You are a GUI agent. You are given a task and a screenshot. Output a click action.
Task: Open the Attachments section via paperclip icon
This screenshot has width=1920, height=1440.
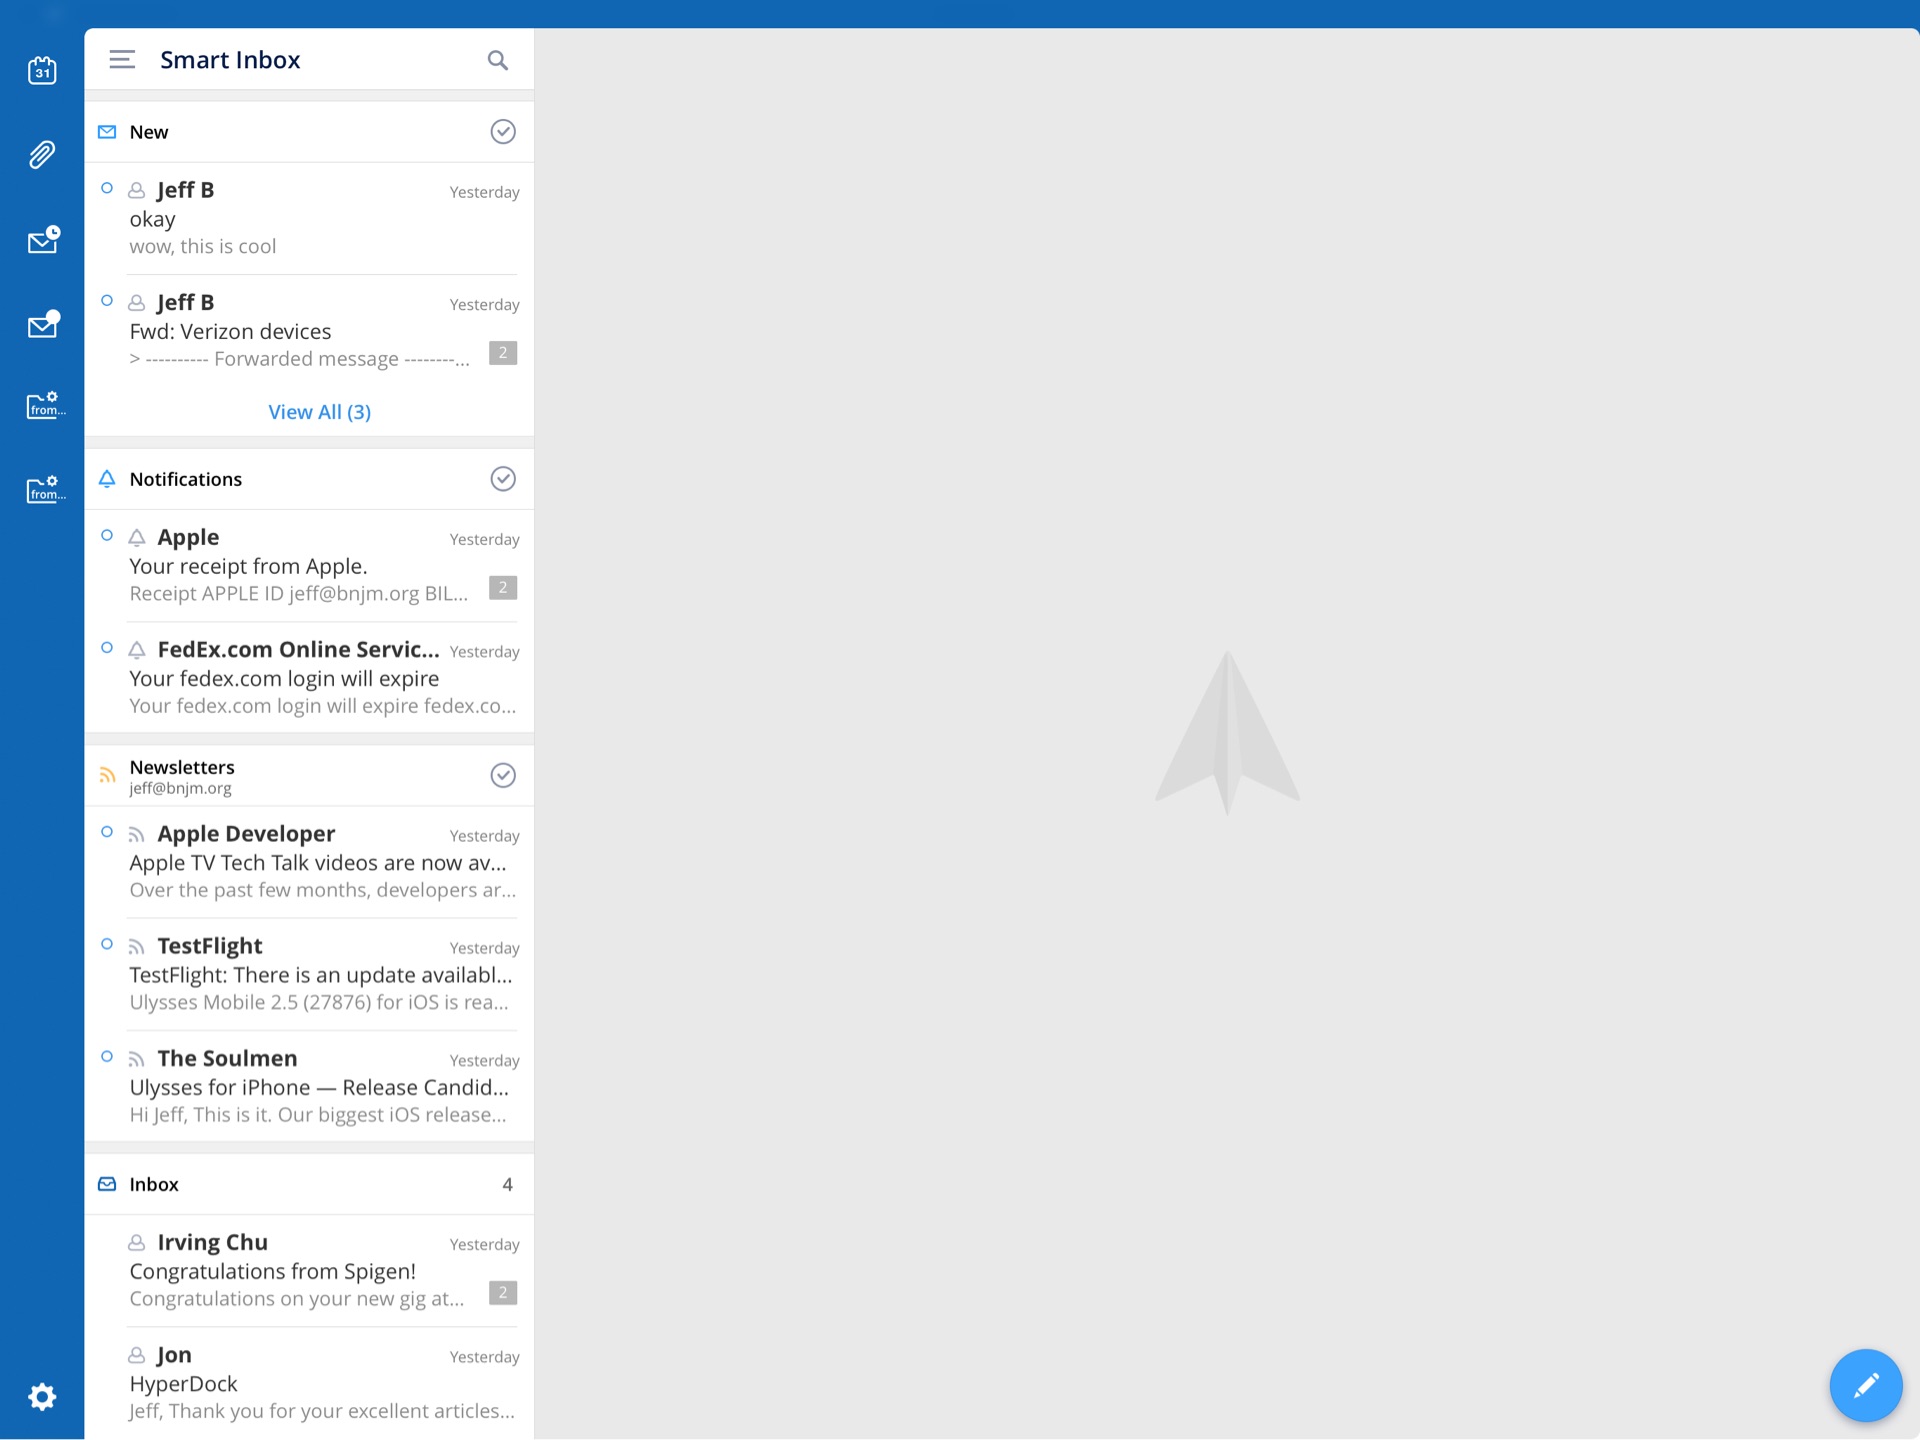[42, 155]
